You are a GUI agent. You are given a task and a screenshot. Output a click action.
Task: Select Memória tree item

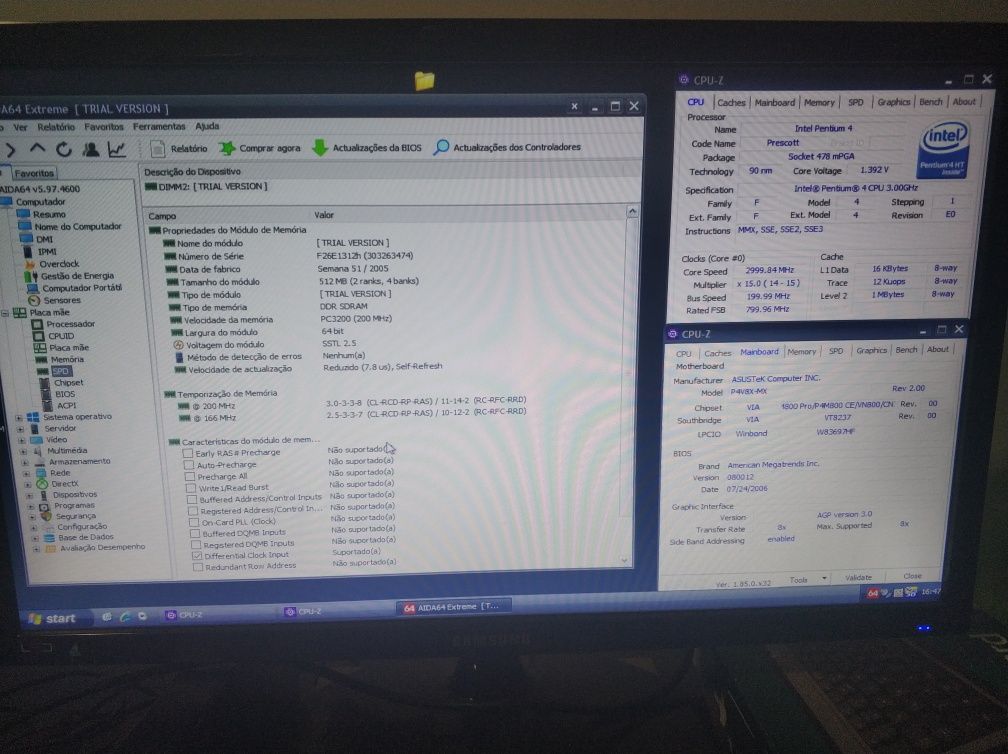60,359
